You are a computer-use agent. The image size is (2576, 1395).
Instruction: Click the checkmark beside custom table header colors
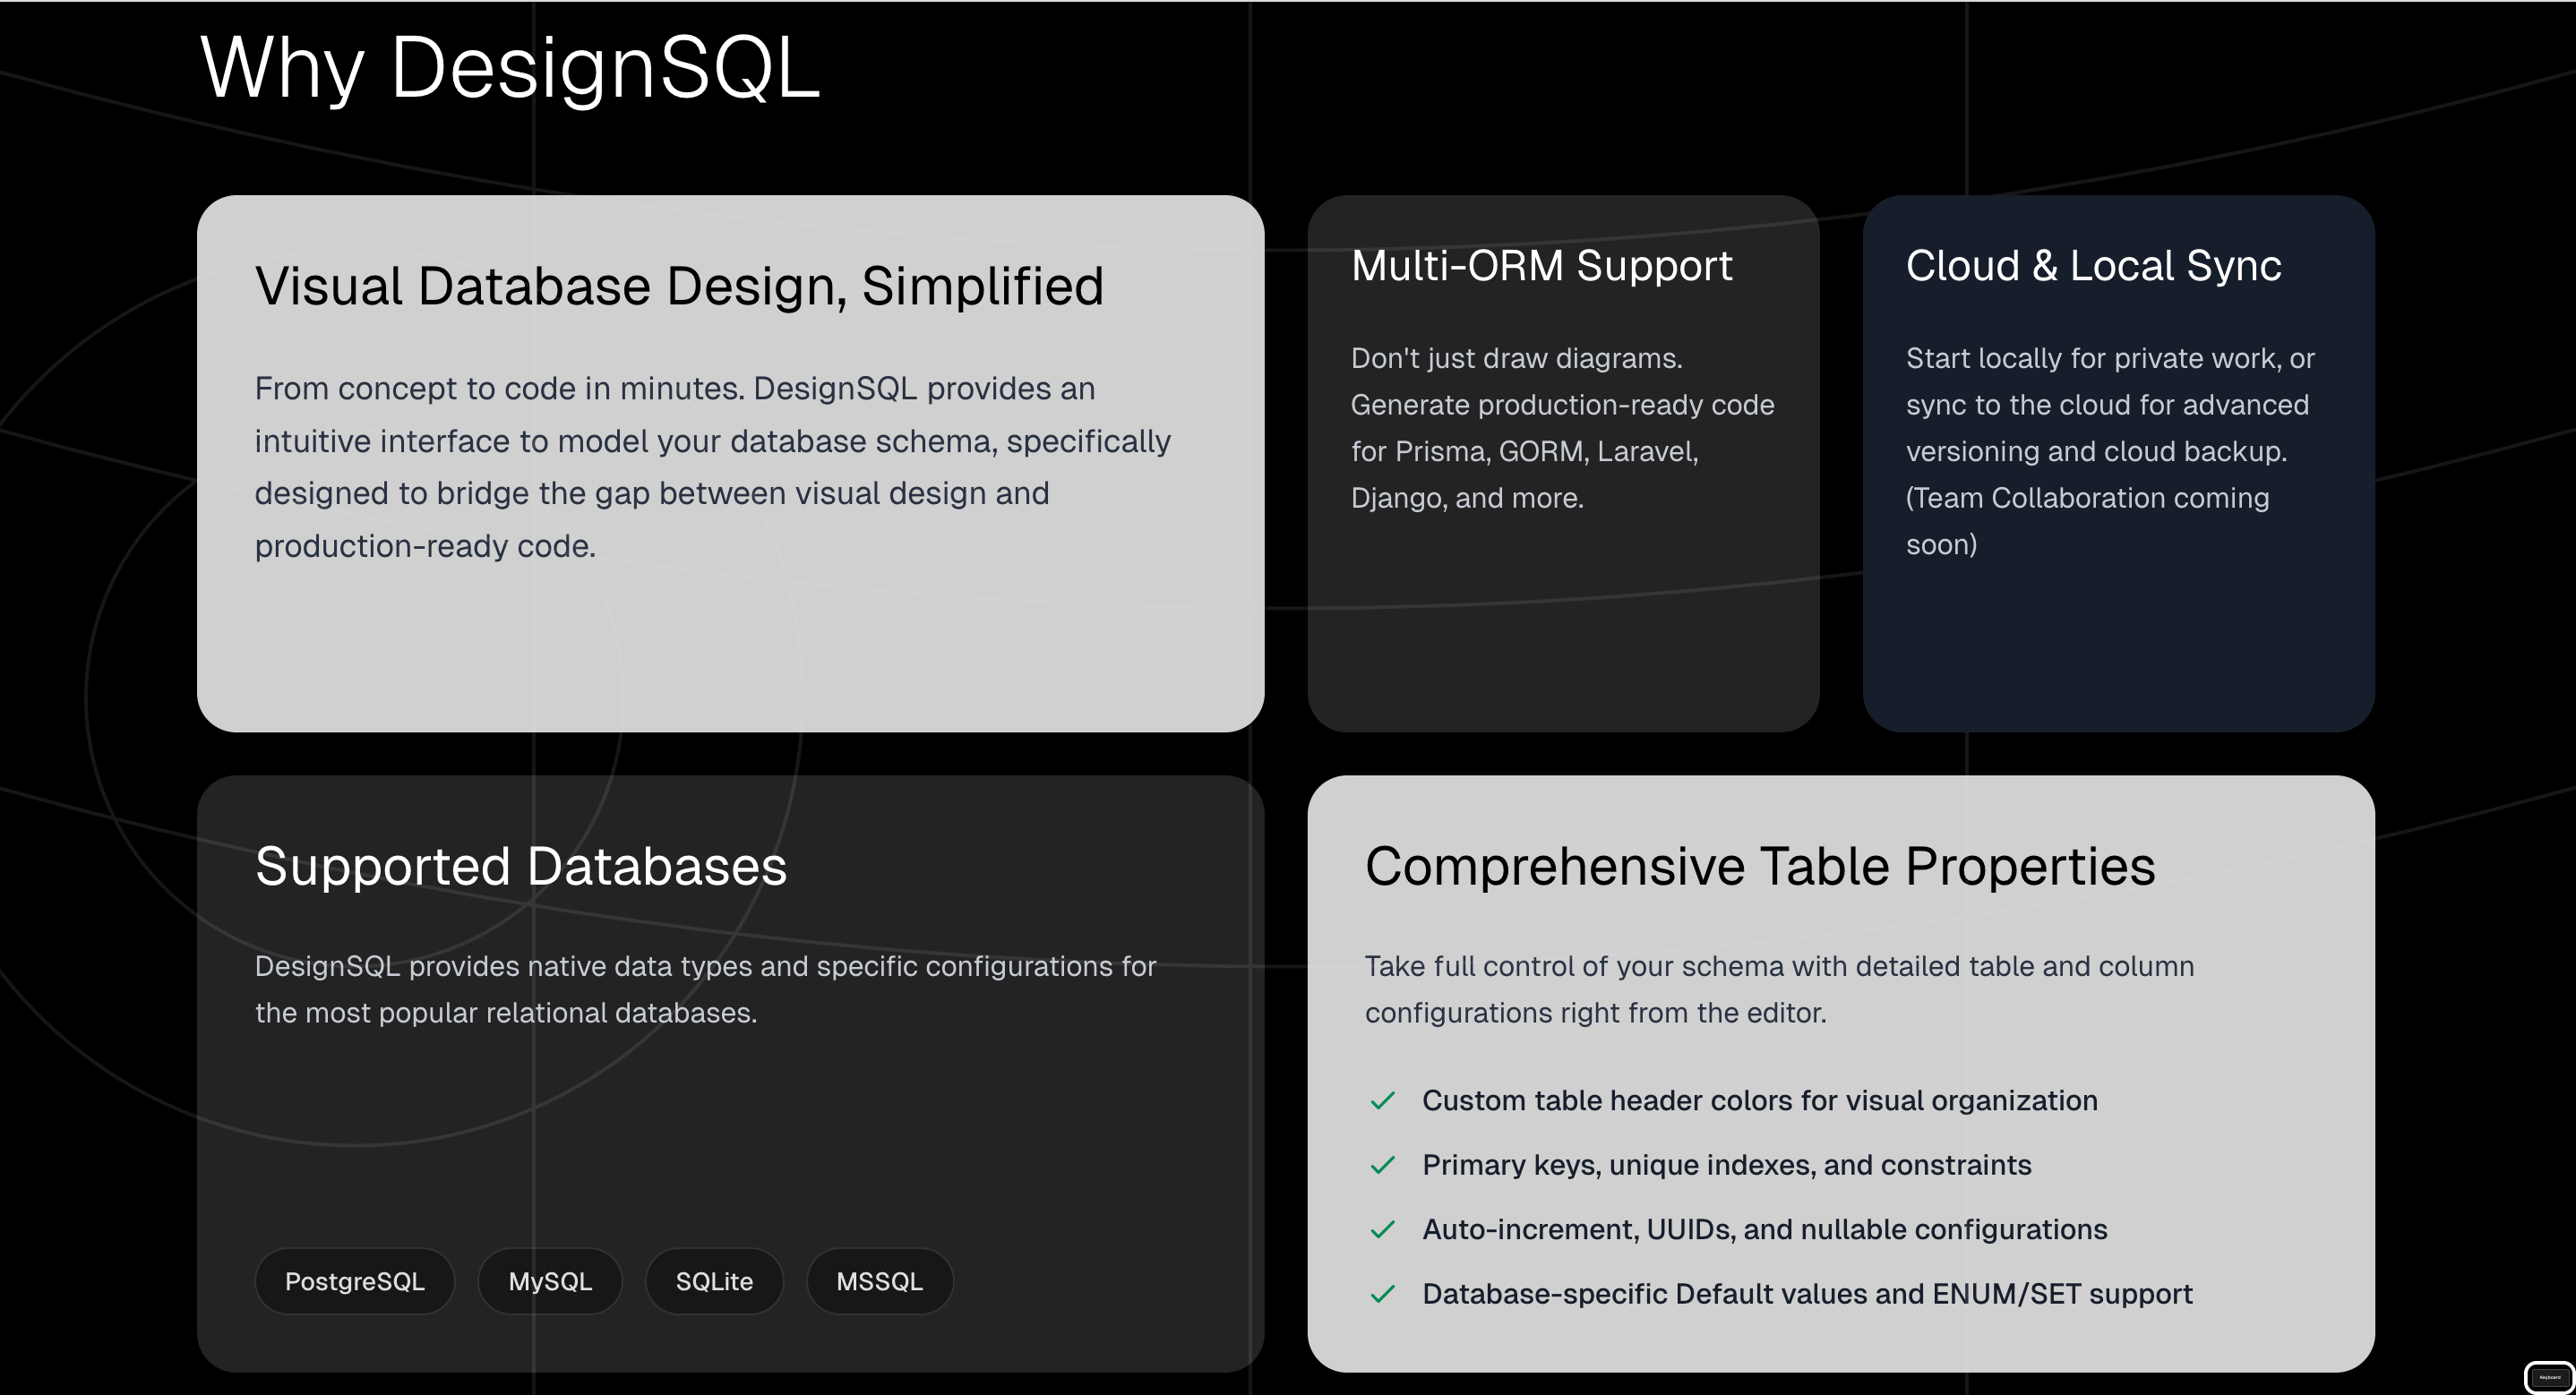click(1383, 1100)
